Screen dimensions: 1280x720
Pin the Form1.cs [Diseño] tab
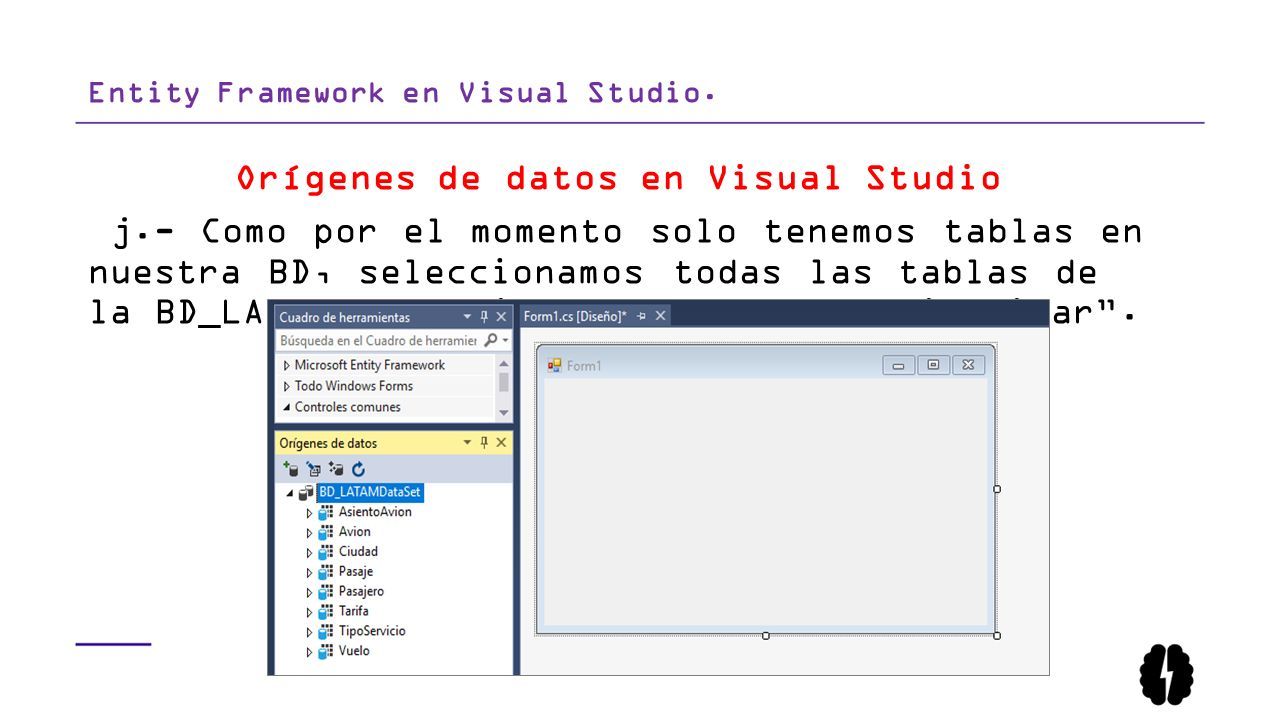point(642,316)
